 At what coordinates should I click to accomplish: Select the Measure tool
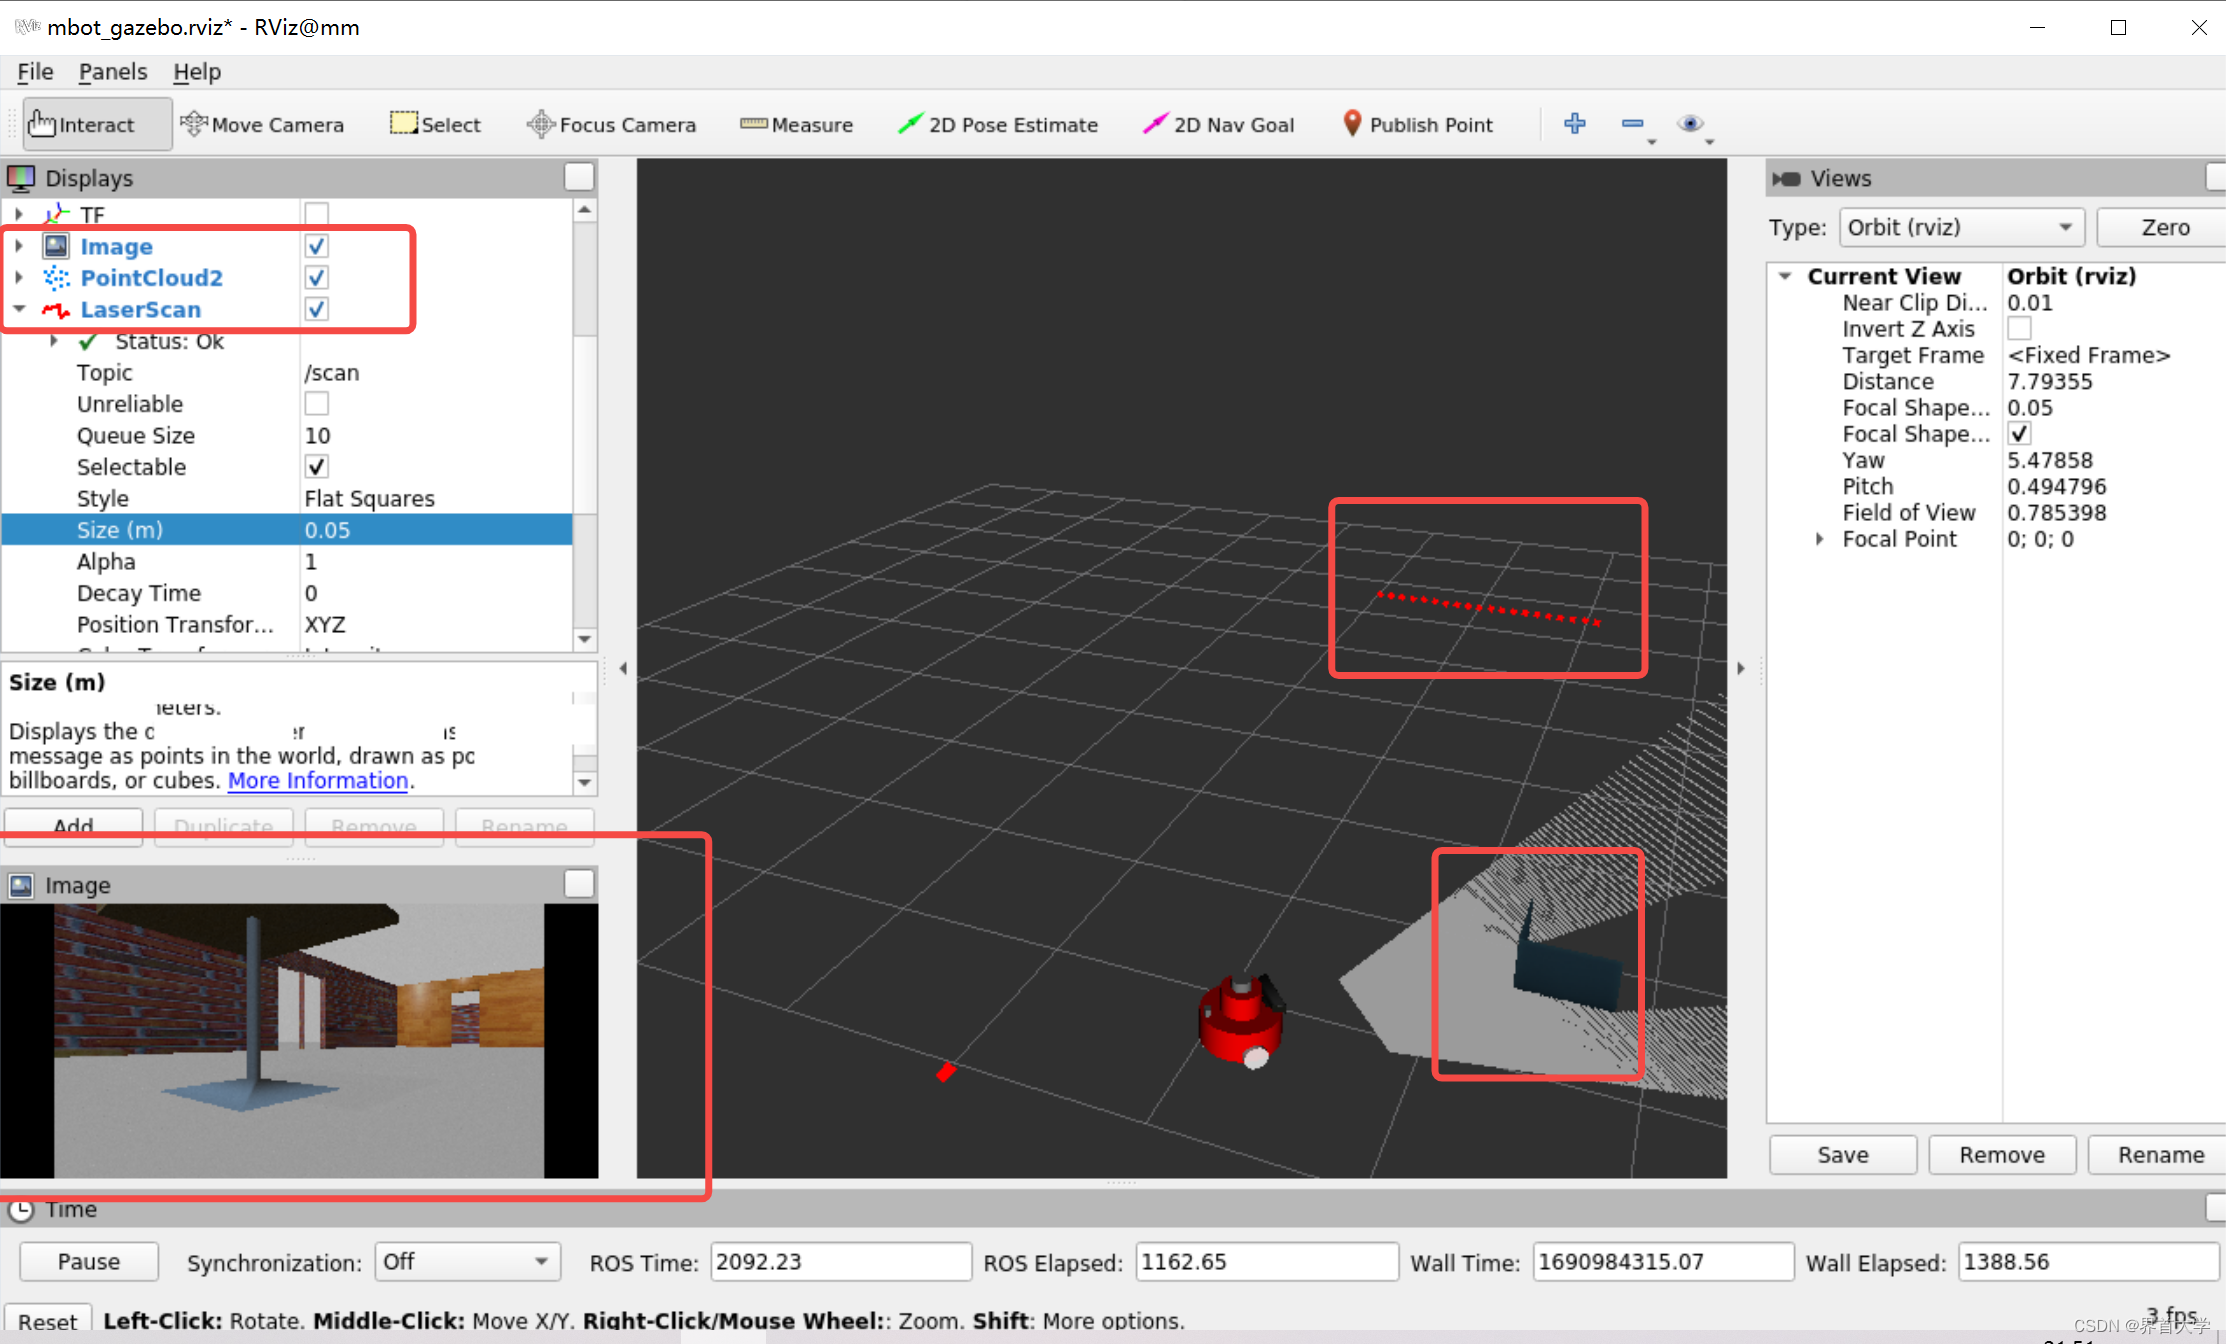(795, 126)
